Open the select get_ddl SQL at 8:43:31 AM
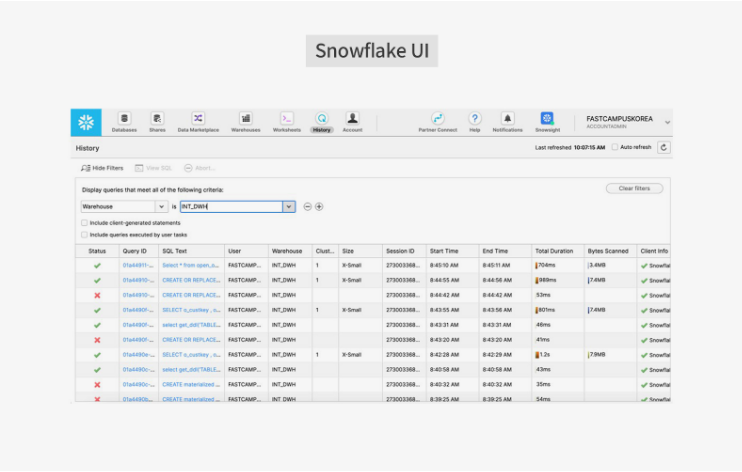The width and height of the screenshot is (742, 472). [191, 325]
